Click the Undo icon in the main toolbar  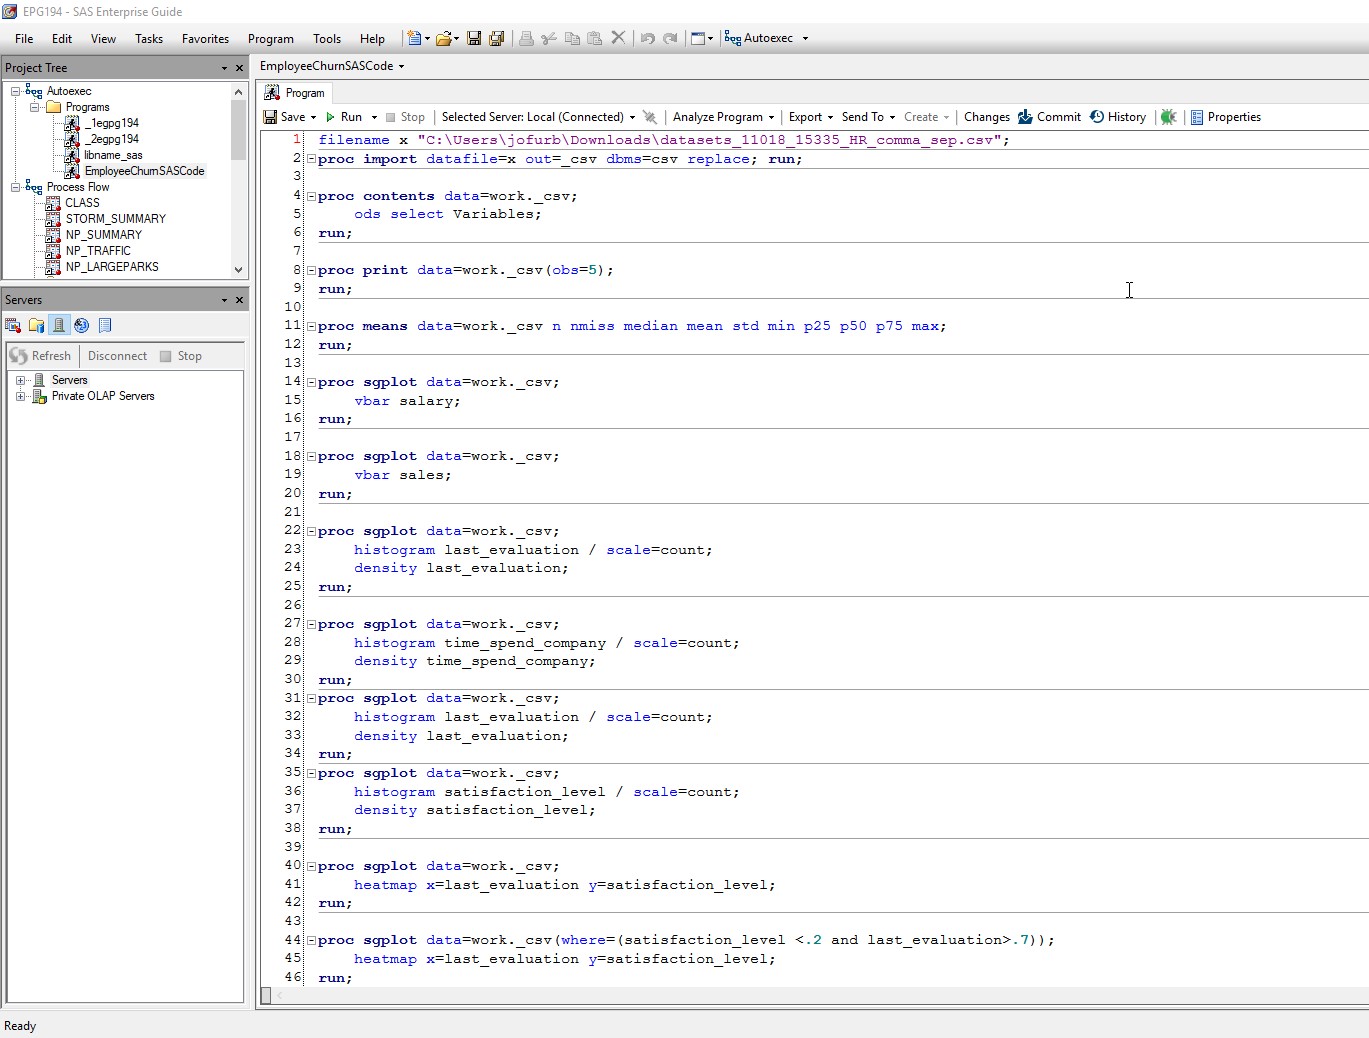click(x=647, y=38)
